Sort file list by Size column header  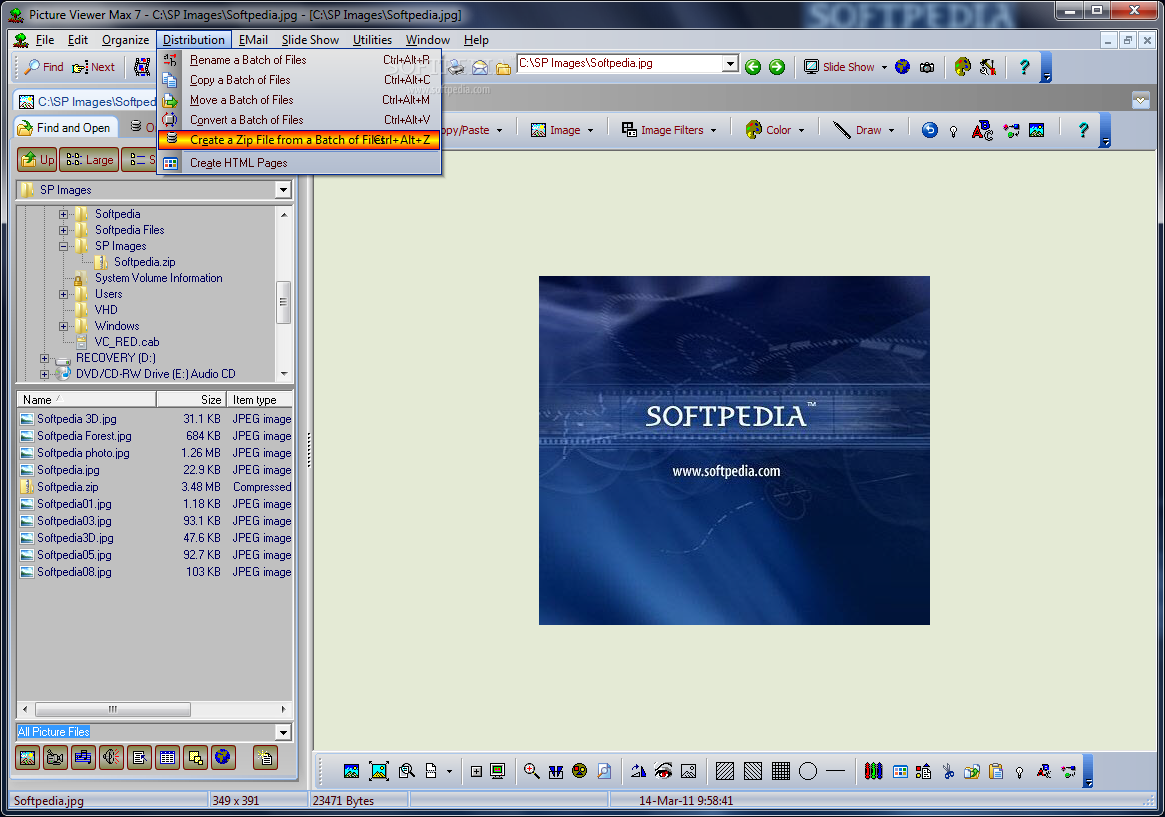[x=190, y=400]
